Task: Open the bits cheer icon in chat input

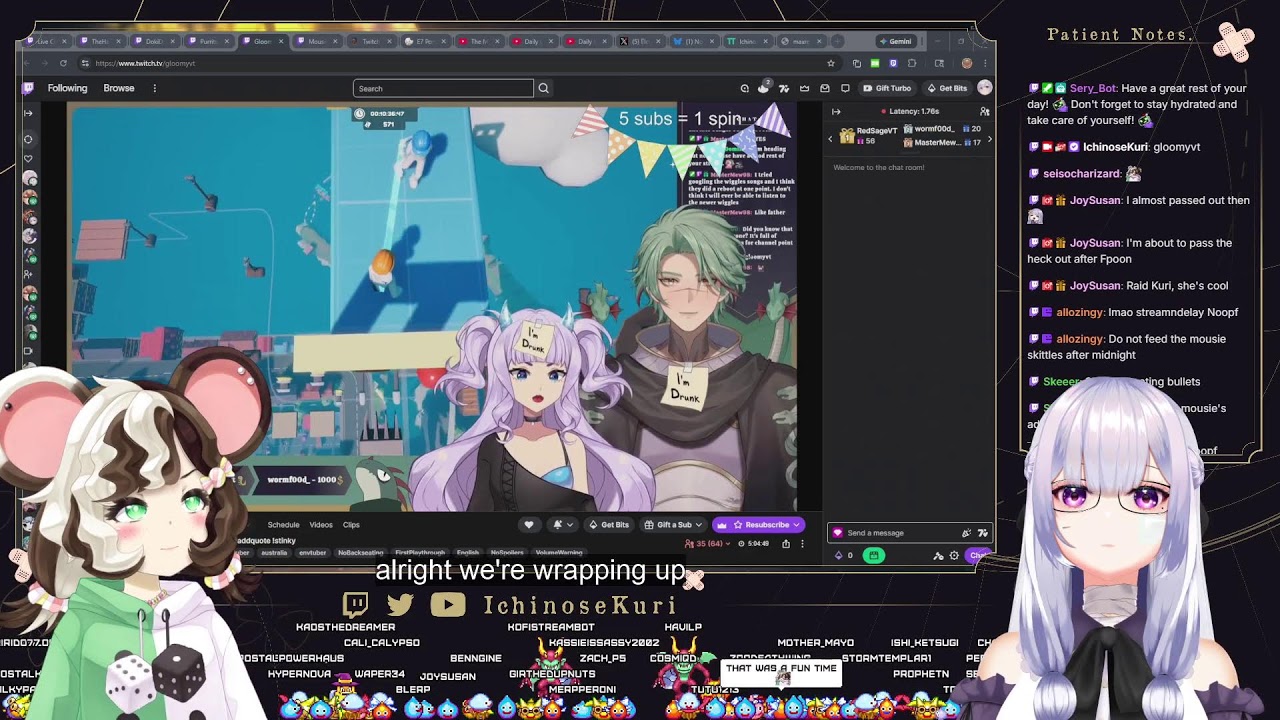Action: click(x=966, y=533)
